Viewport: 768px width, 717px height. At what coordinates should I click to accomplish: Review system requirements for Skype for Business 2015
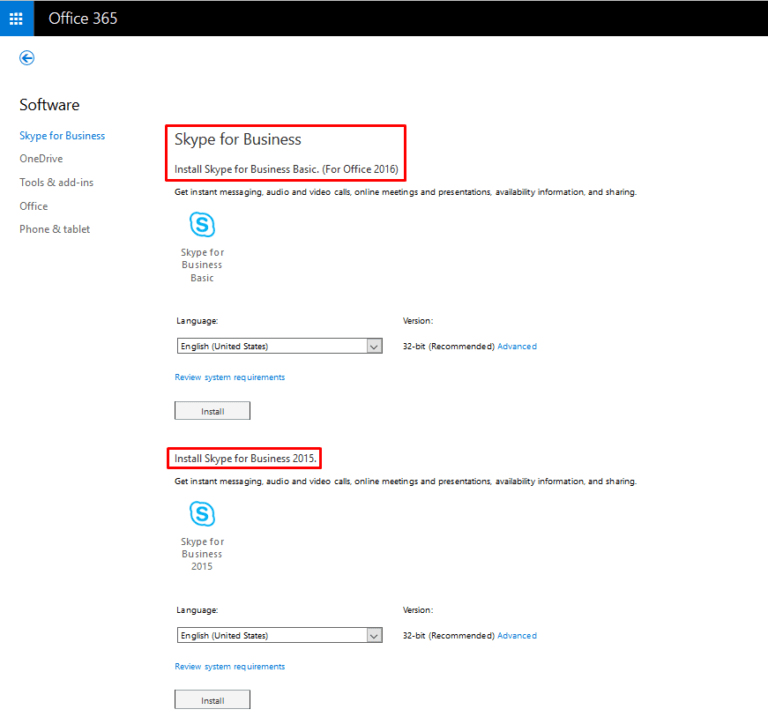coord(230,667)
